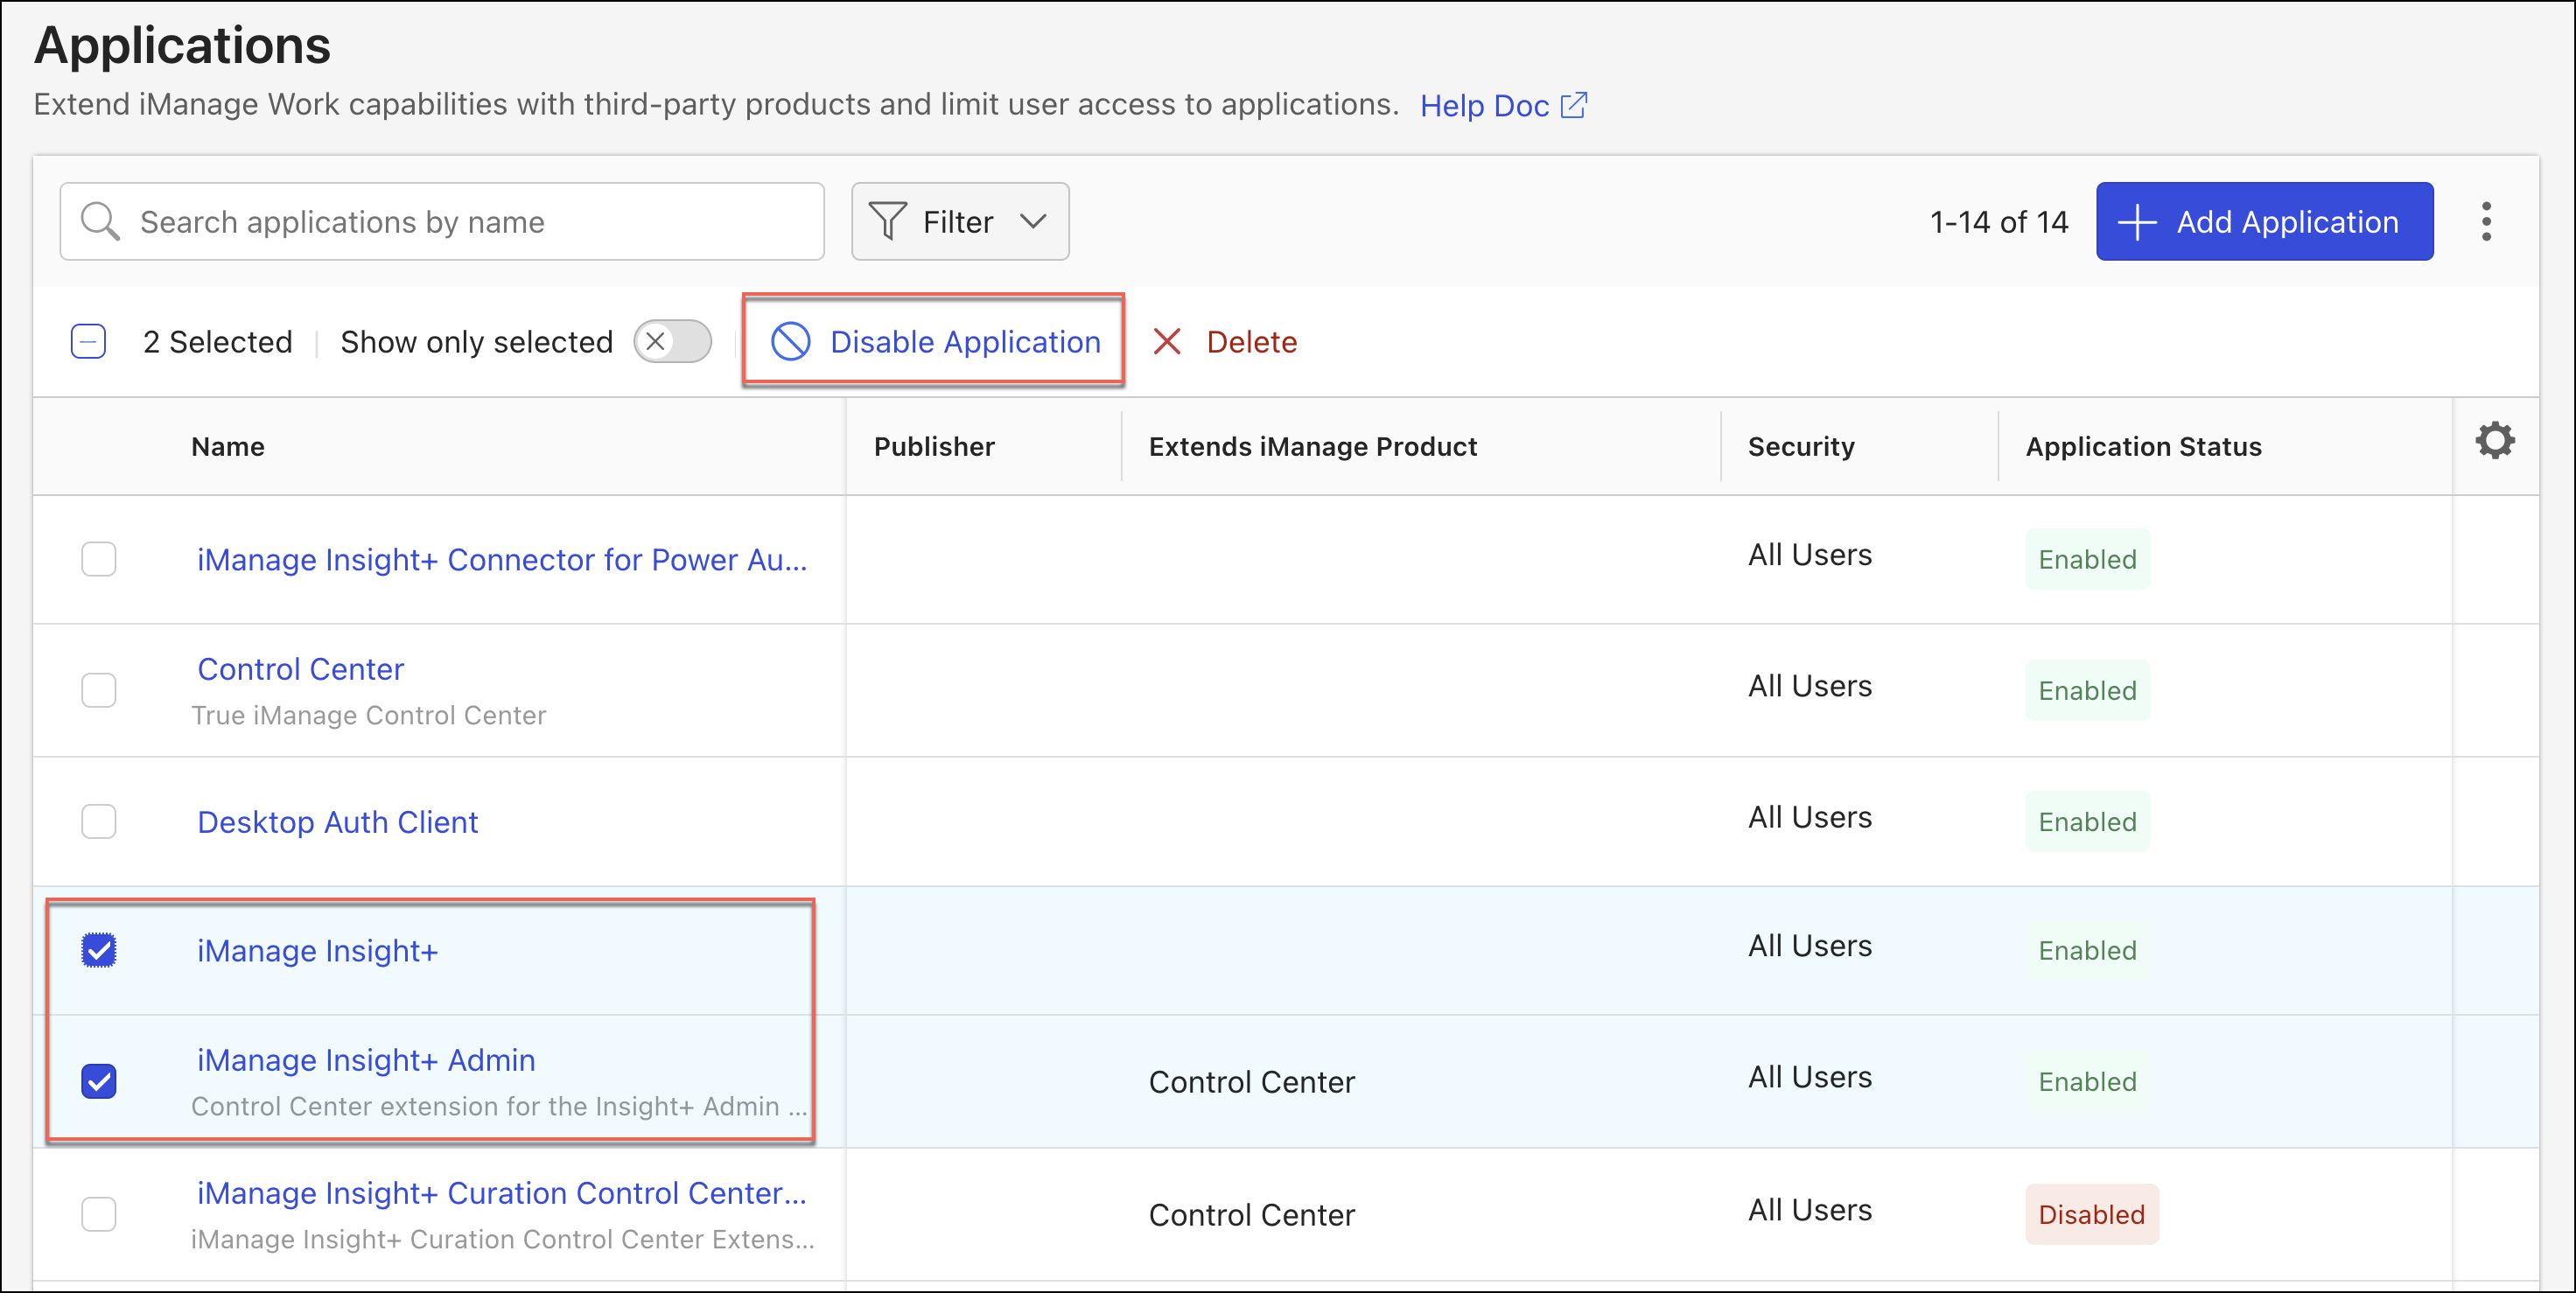Click Extends product cell in Insight+ Curation row
This screenshot has width=2576, height=1293.
coord(1252,1214)
